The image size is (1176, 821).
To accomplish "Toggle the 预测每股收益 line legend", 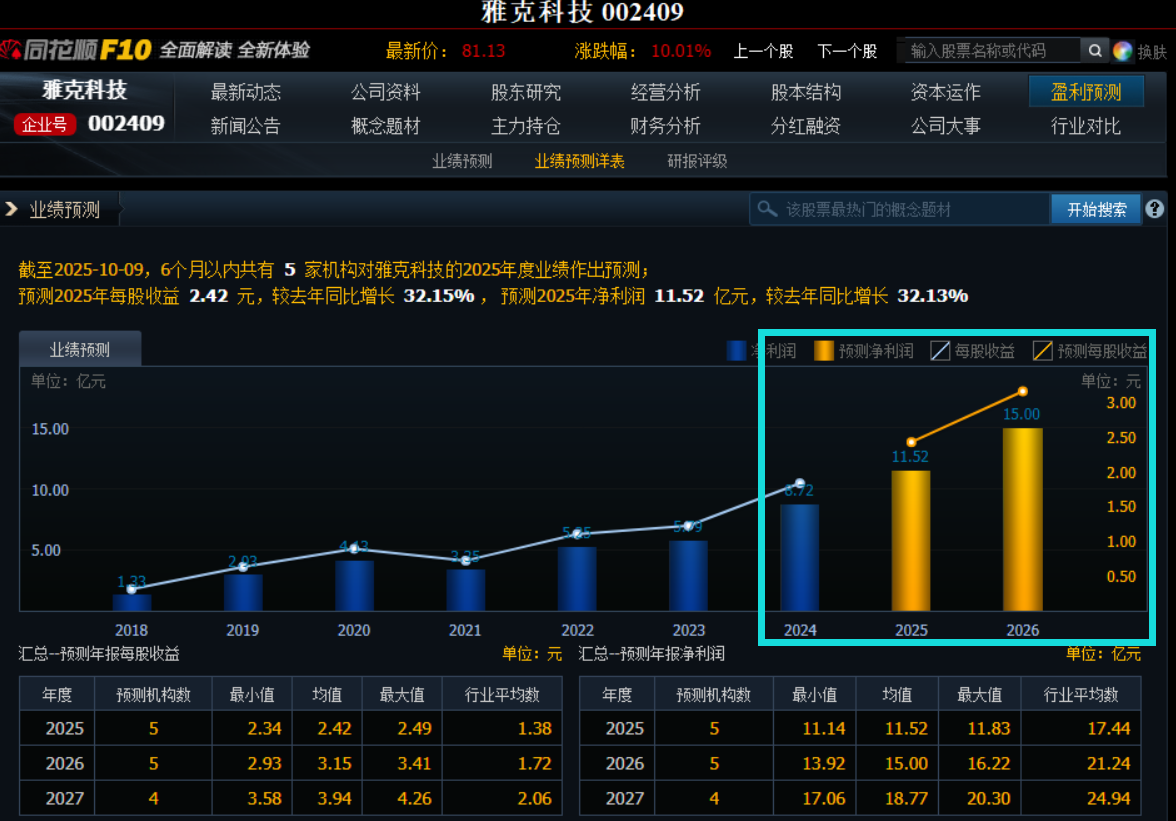I will pos(1090,350).
